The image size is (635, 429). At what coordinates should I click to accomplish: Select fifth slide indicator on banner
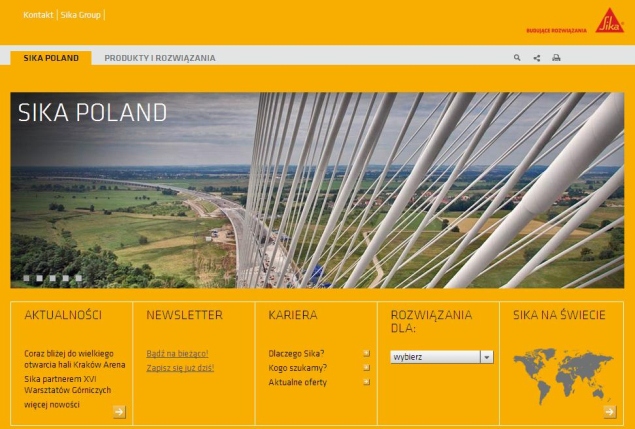79,278
